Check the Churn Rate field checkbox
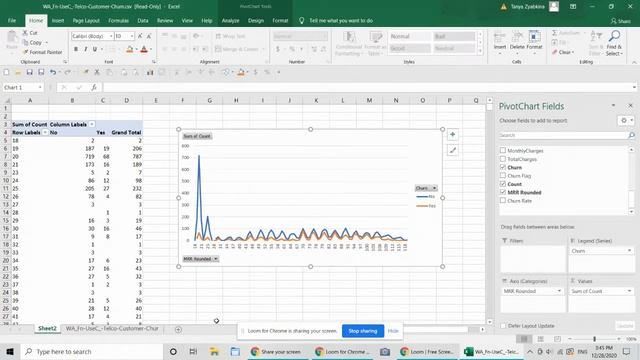Viewport: 640px width, 360px height. click(x=503, y=200)
